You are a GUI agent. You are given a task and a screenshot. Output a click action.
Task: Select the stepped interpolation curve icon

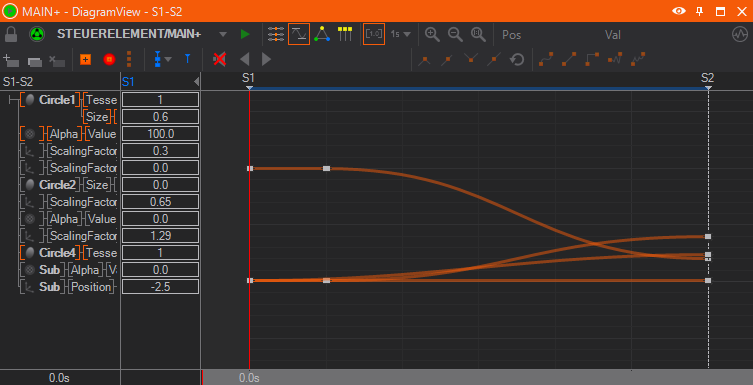pos(592,60)
